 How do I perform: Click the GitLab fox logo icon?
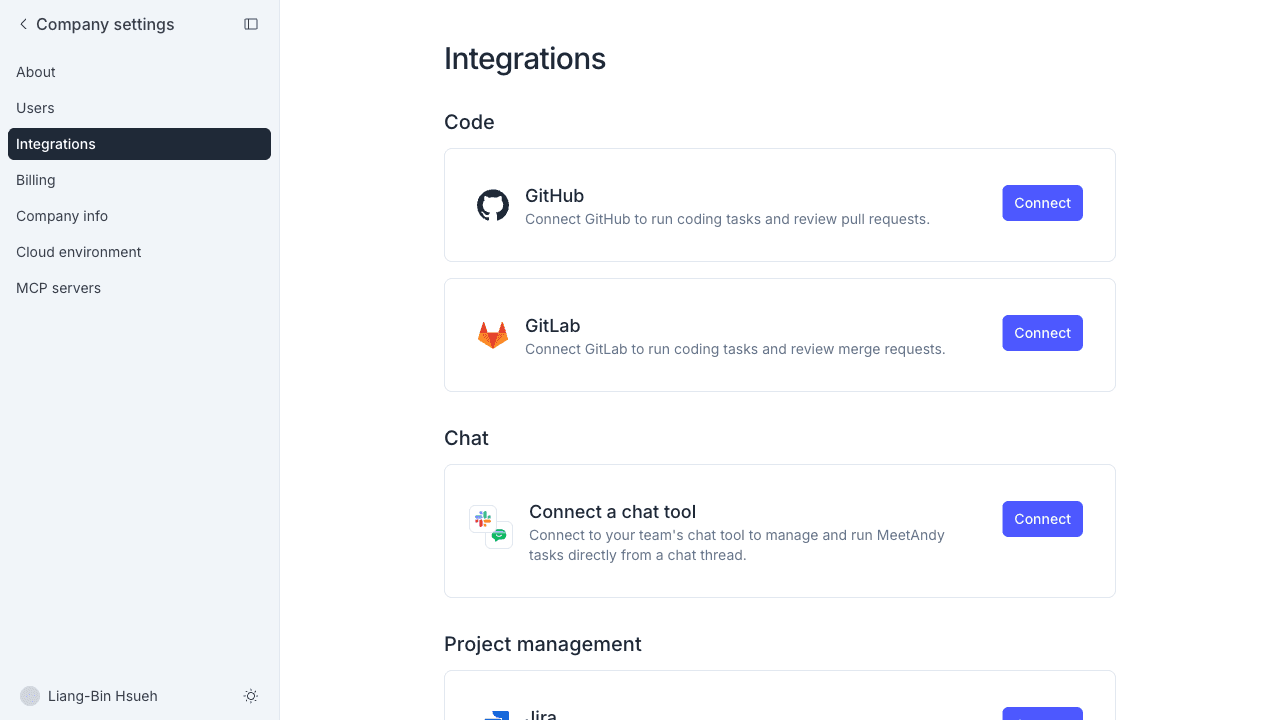pyautogui.click(x=493, y=335)
